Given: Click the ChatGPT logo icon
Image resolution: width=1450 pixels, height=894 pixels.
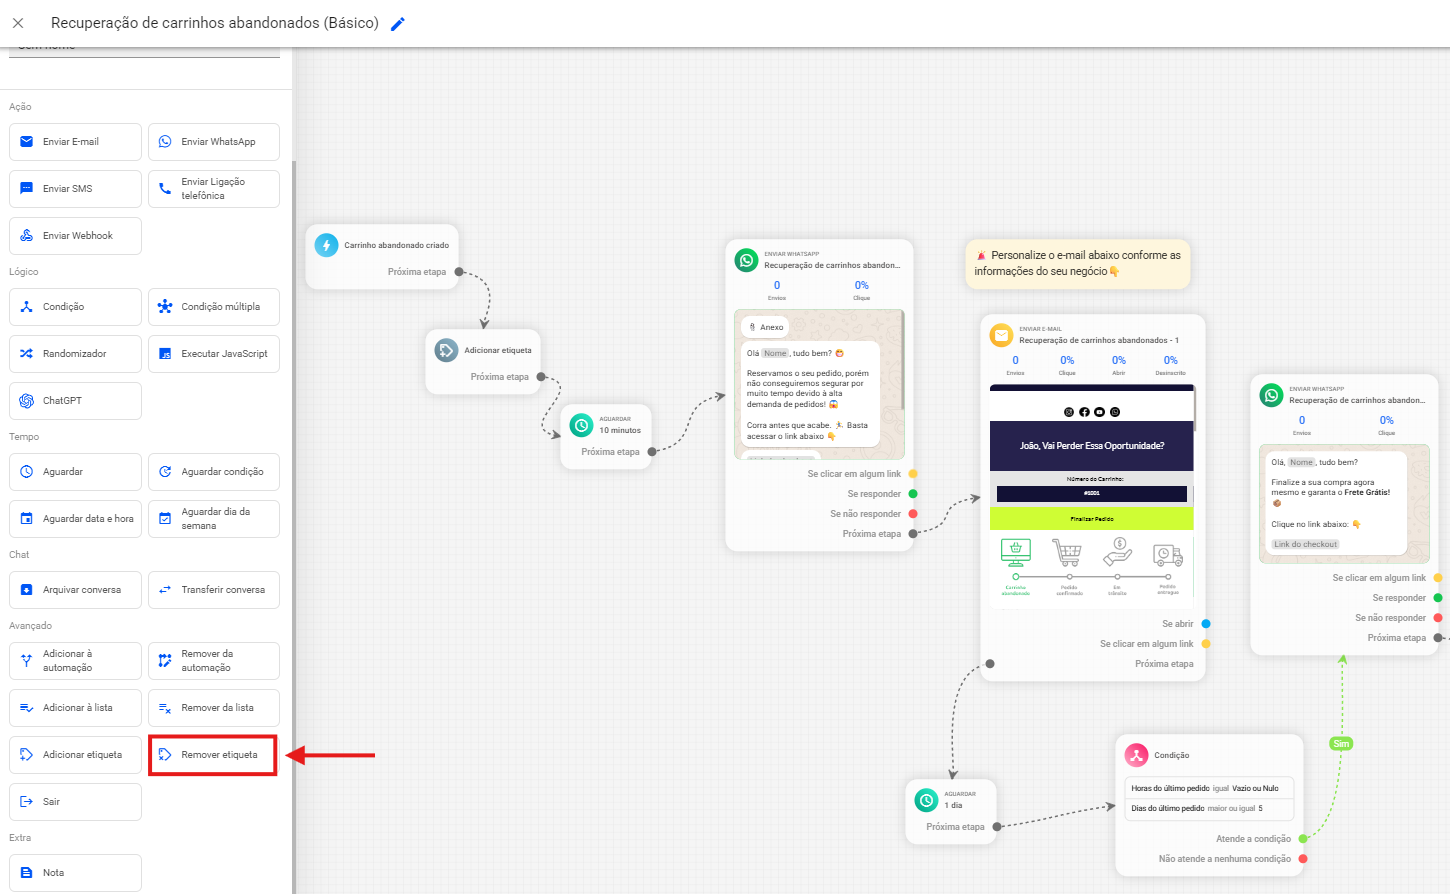Looking at the screenshot, I should pyautogui.click(x=27, y=401).
